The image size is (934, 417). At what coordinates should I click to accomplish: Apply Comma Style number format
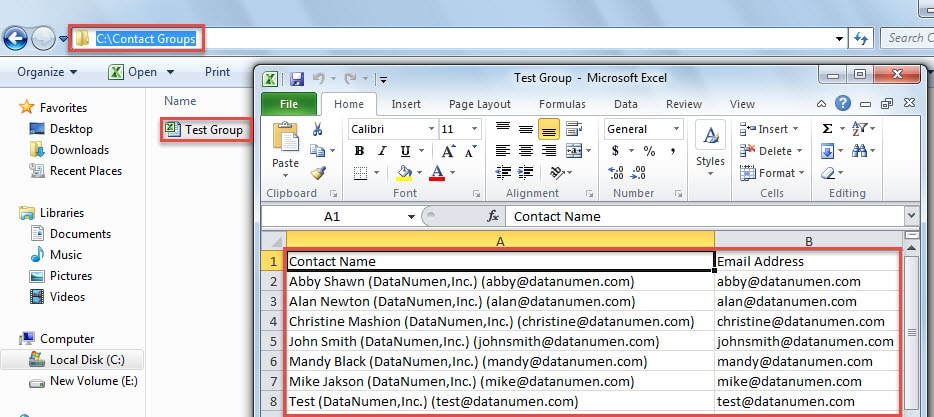(673, 151)
